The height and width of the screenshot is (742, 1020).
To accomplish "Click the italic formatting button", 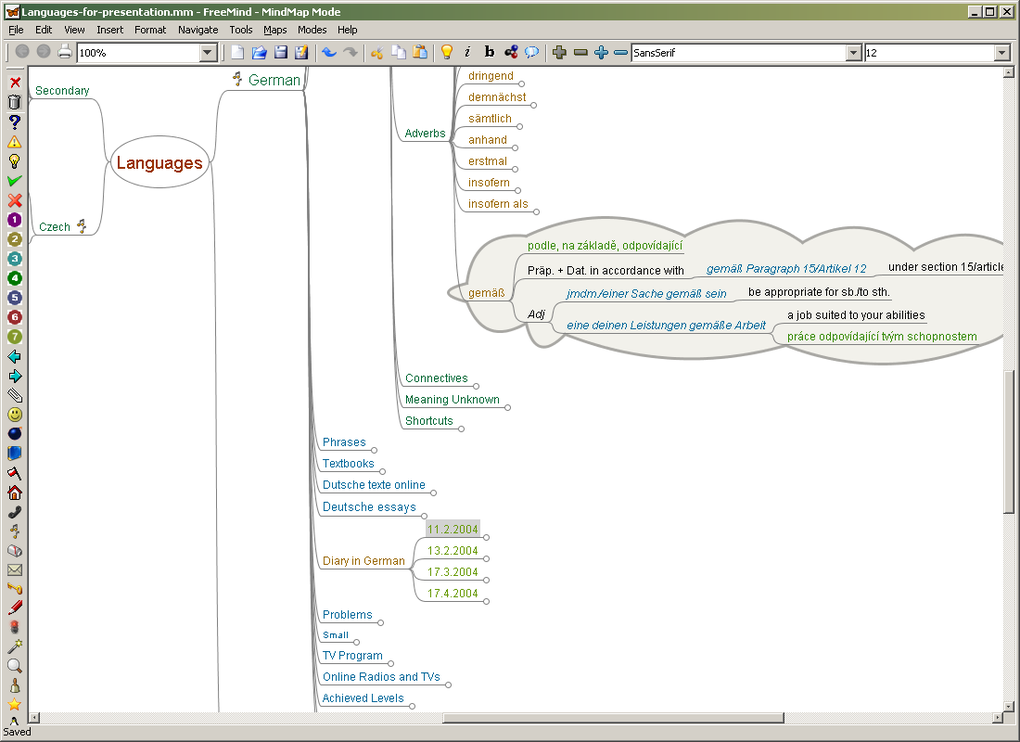I will [467, 52].
